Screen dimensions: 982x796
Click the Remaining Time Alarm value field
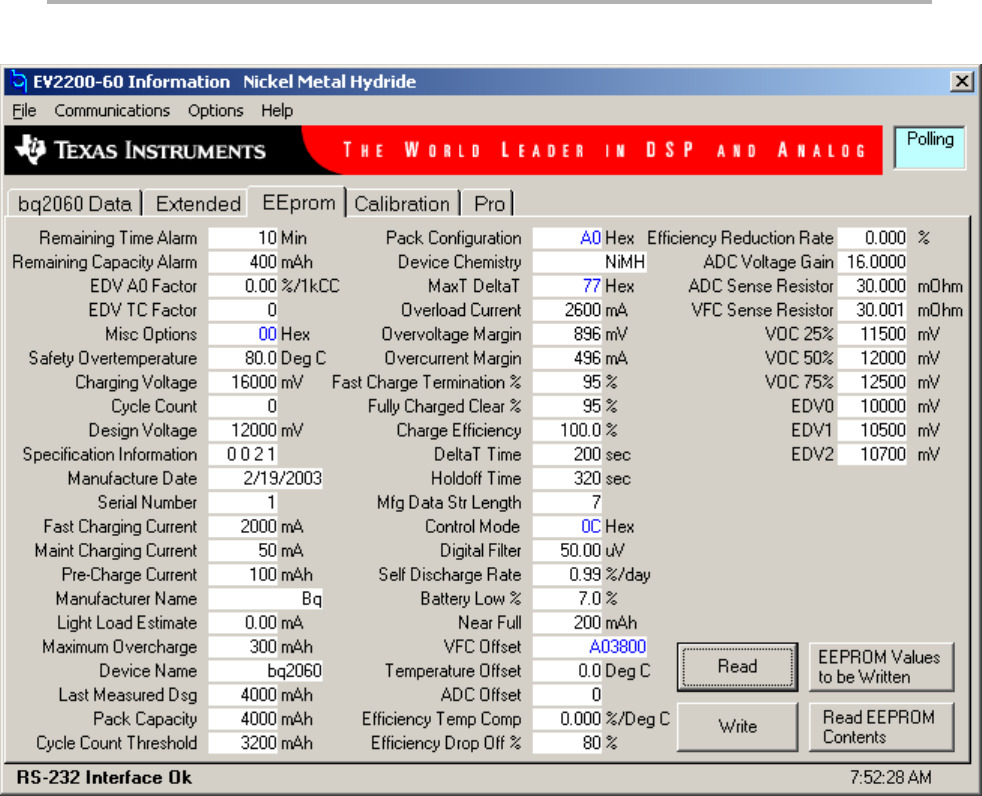pyautogui.click(x=243, y=239)
